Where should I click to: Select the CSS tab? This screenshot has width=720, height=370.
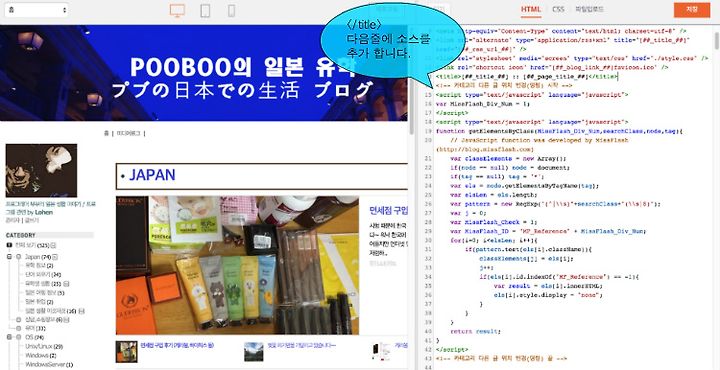[x=558, y=10]
